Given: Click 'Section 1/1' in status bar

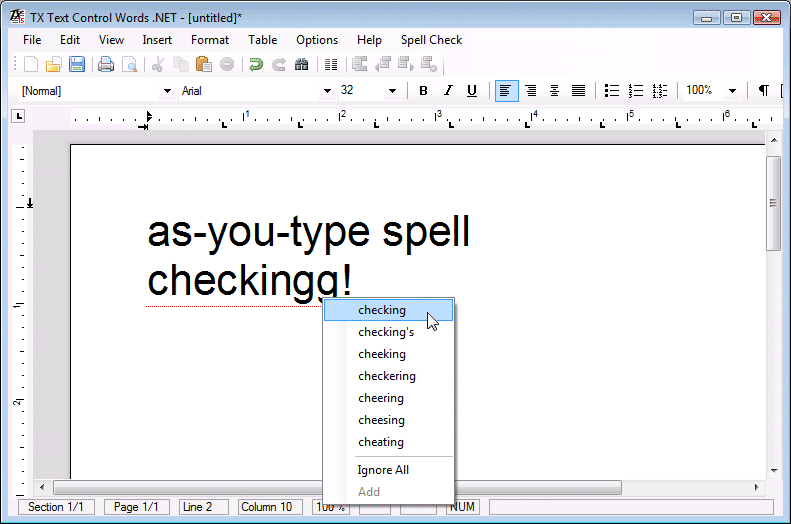Looking at the screenshot, I should pos(56,507).
